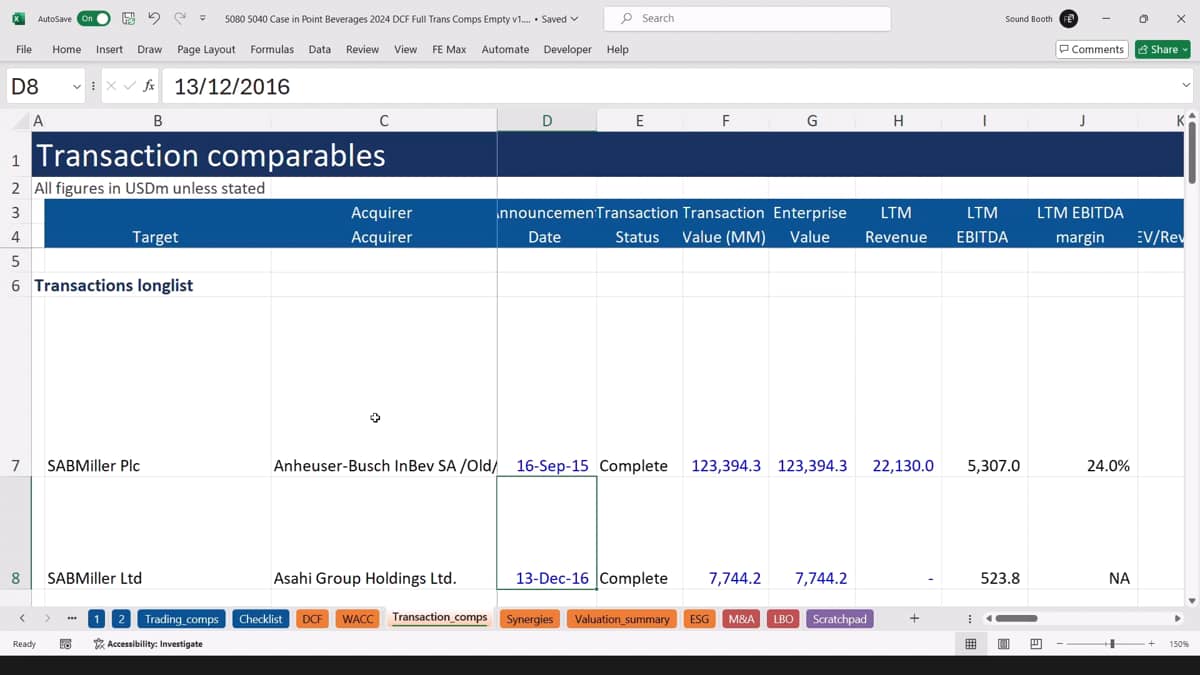
Task: Click Accessibility: Investigate in status bar
Action: point(148,644)
